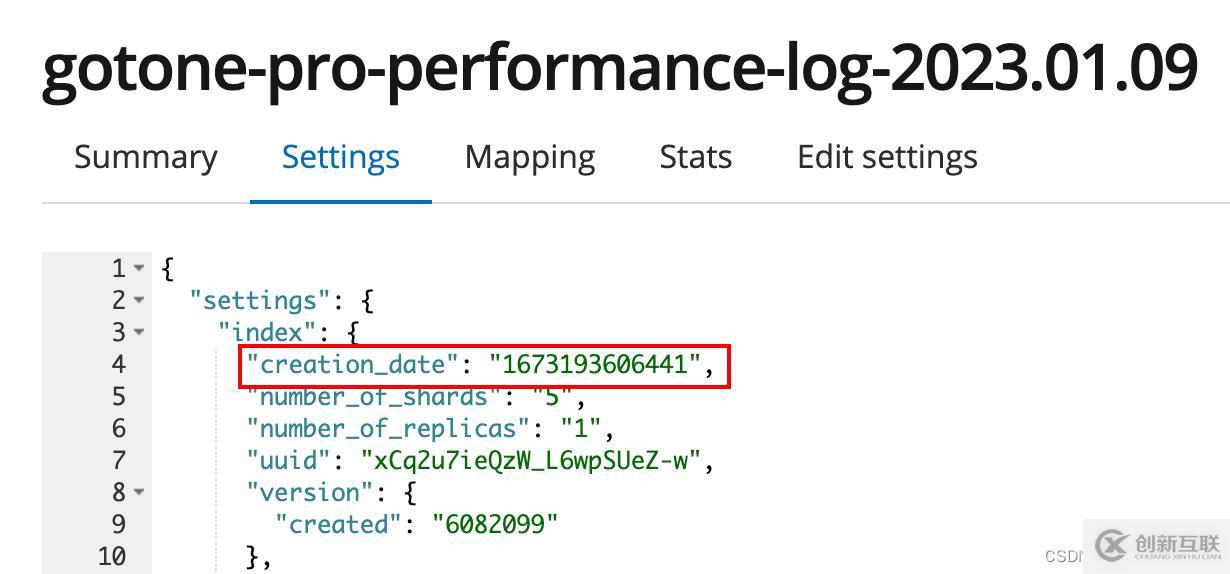
Task: Click the watermark logo icon in bottom corner
Action: tap(1112, 545)
